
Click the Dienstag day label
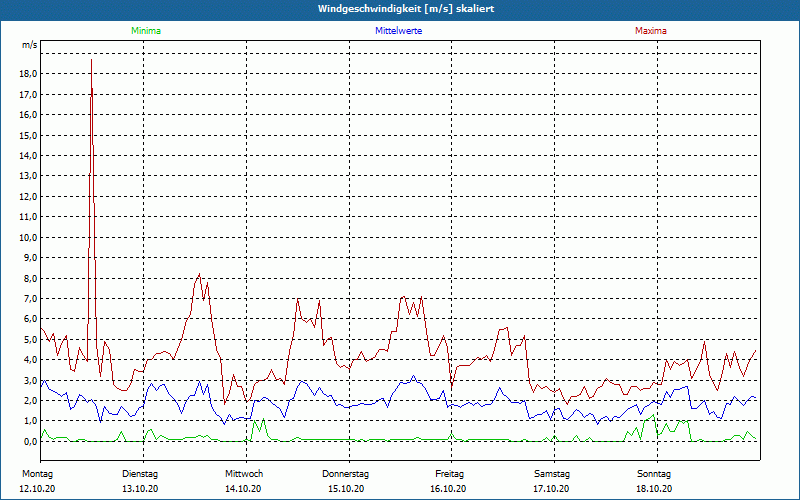(140, 474)
